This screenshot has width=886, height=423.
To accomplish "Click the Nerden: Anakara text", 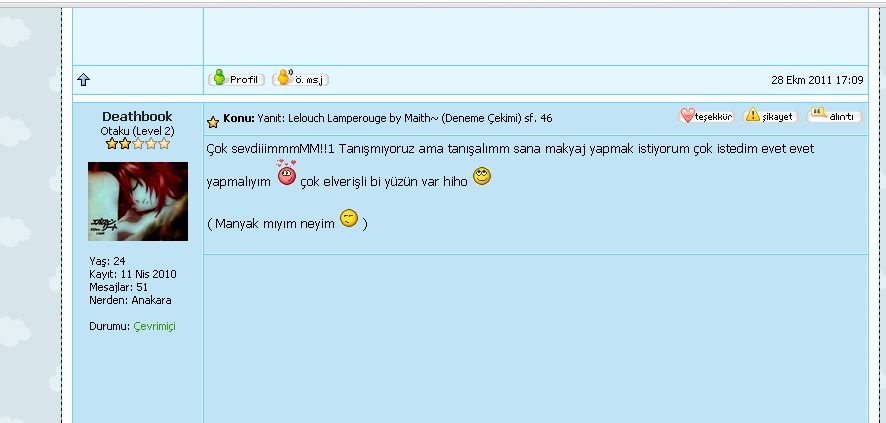I will coord(131,300).
